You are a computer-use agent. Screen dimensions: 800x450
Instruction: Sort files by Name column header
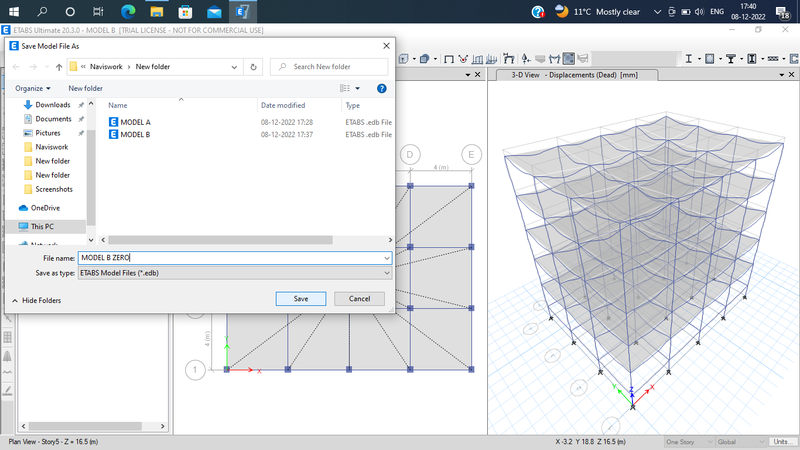tap(117, 105)
